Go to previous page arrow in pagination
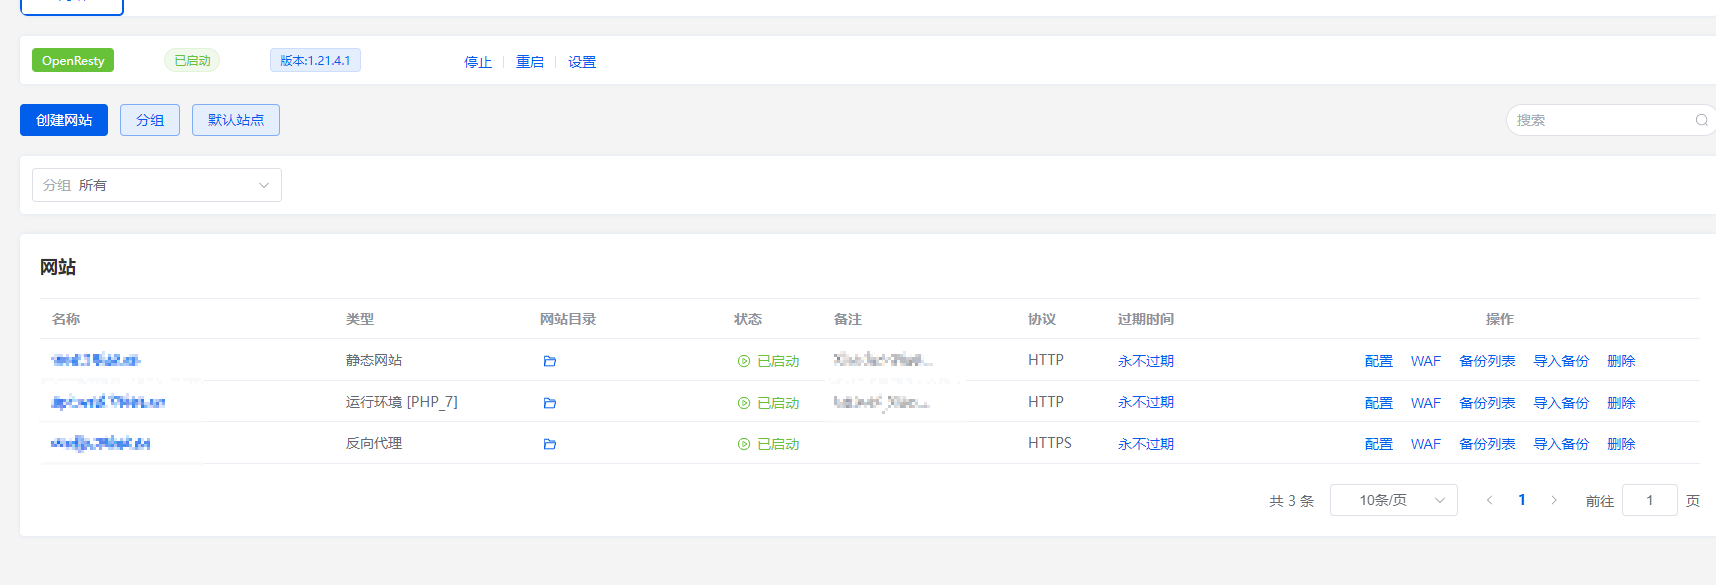This screenshot has width=1716, height=585. (x=1489, y=500)
